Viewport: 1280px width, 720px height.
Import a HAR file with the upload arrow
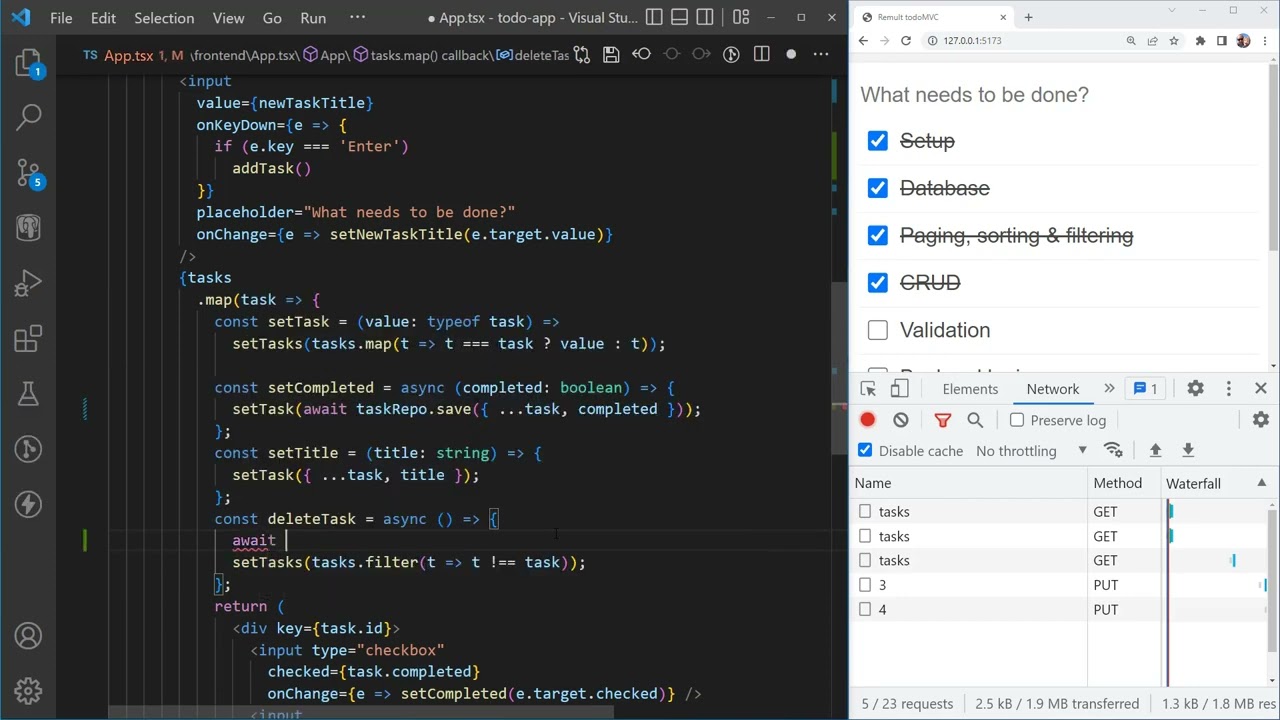(x=1155, y=450)
